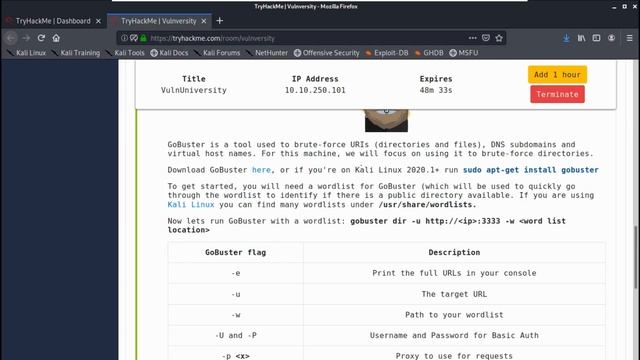Viewport: 640px width, 360px height.
Task: Open the Kali Forums bookmark
Action: [218, 53]
